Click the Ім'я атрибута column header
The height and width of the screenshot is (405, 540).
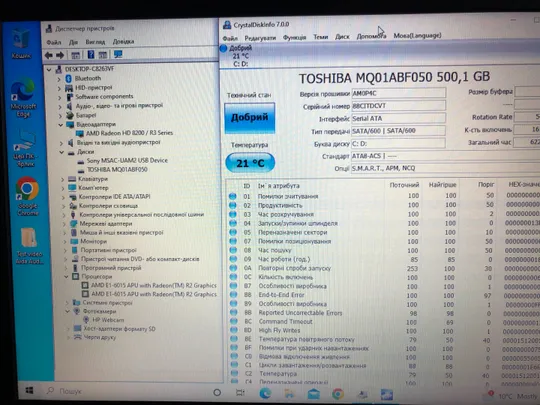(279, 186)
